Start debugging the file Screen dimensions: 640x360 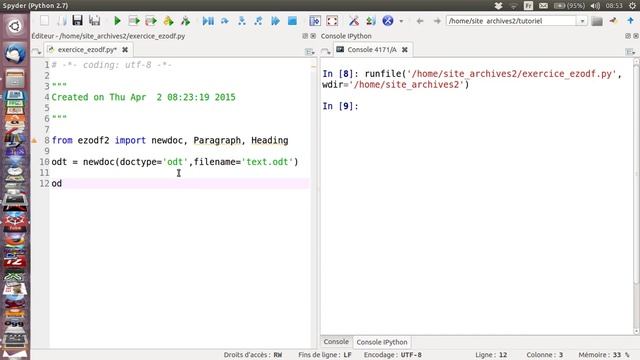pyautogui.click(x=208, y=20)
